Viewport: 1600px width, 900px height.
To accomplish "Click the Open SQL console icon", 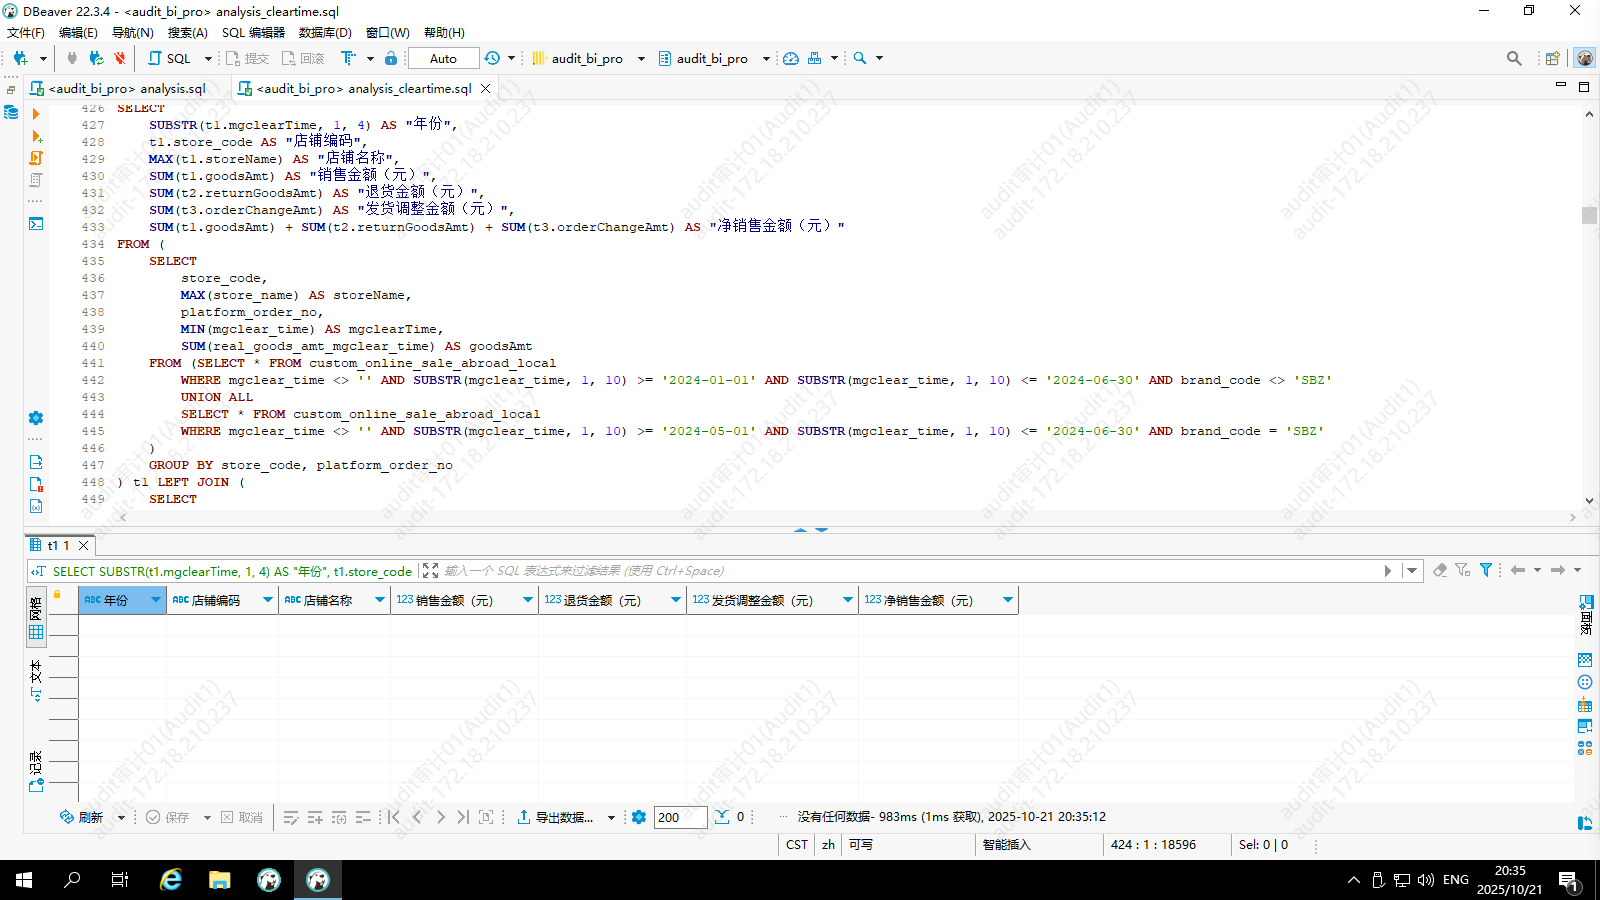I will point(36,223).
